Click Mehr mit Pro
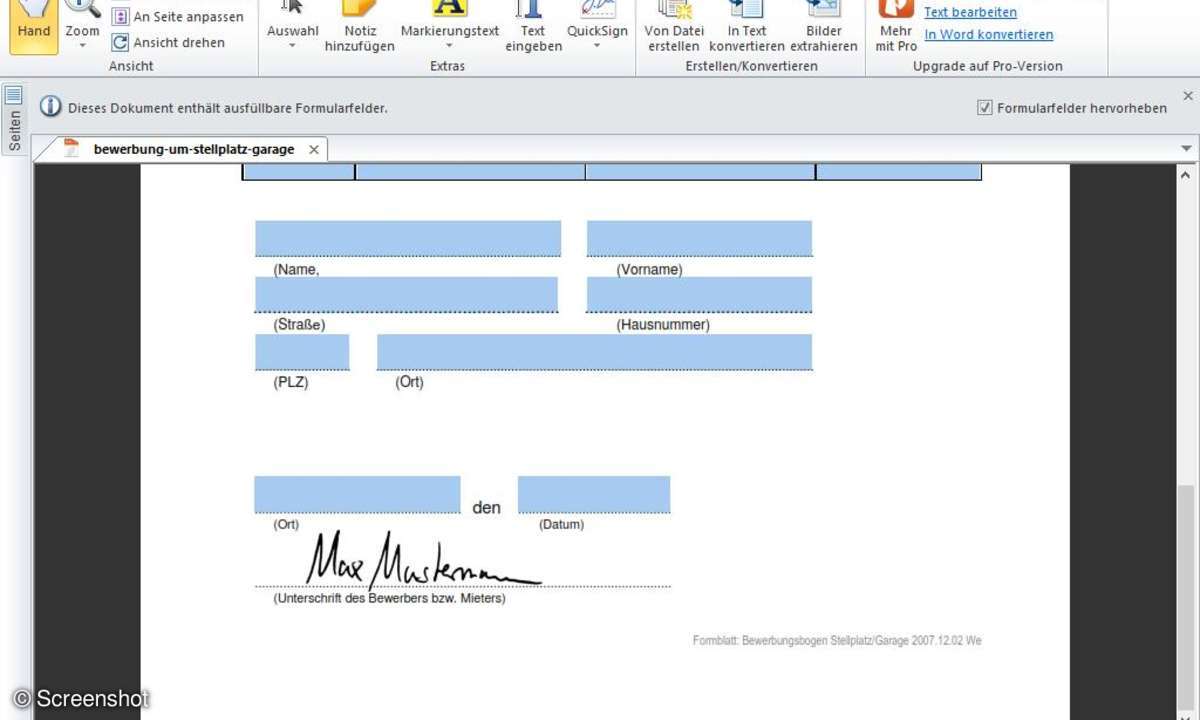 [x=896, y=27]
